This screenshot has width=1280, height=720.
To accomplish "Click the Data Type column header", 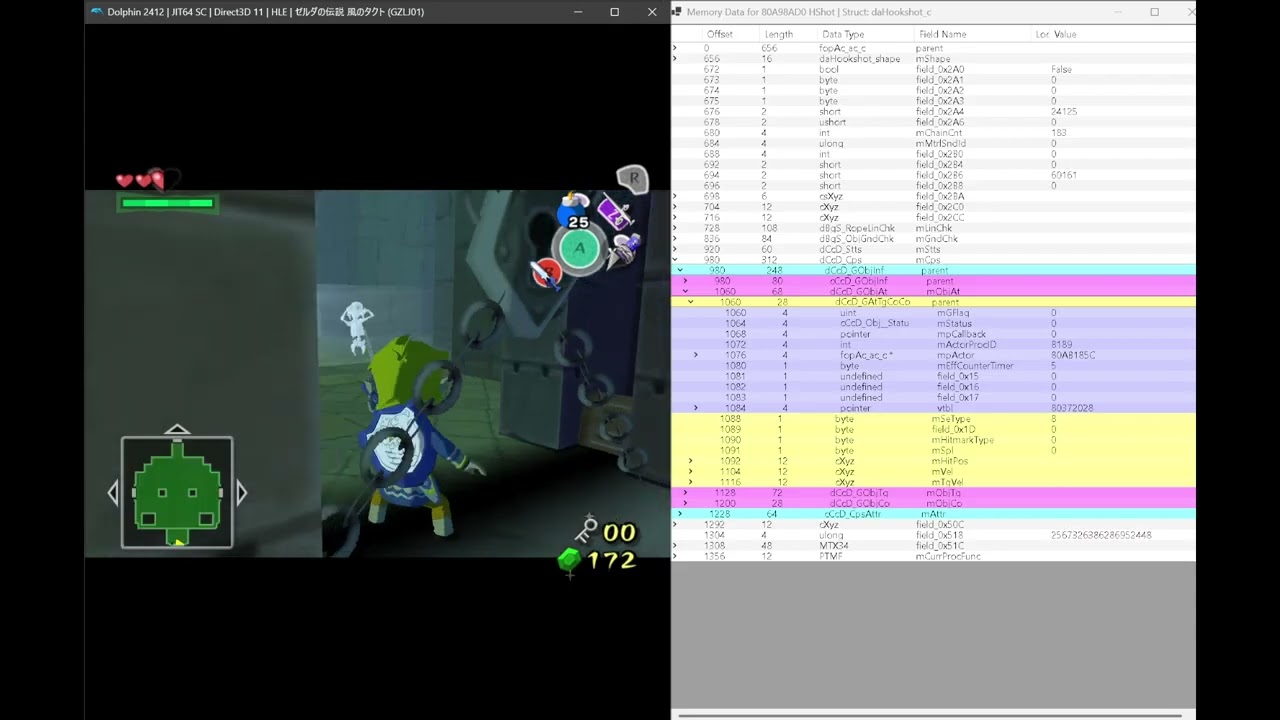I will click(x=843, y=34).
